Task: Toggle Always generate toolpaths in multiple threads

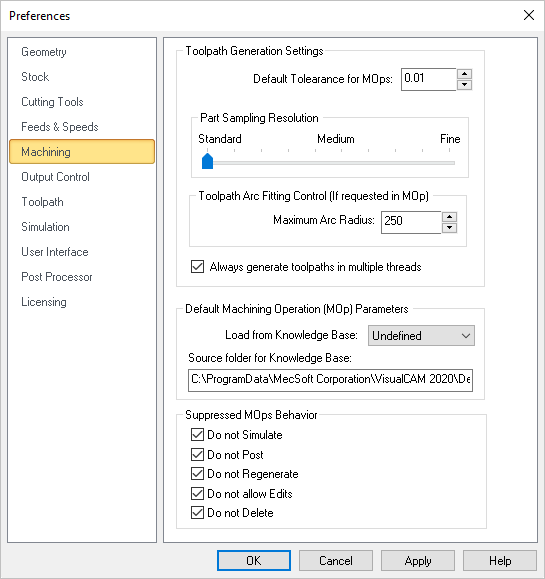Action: tap(198, 267)
